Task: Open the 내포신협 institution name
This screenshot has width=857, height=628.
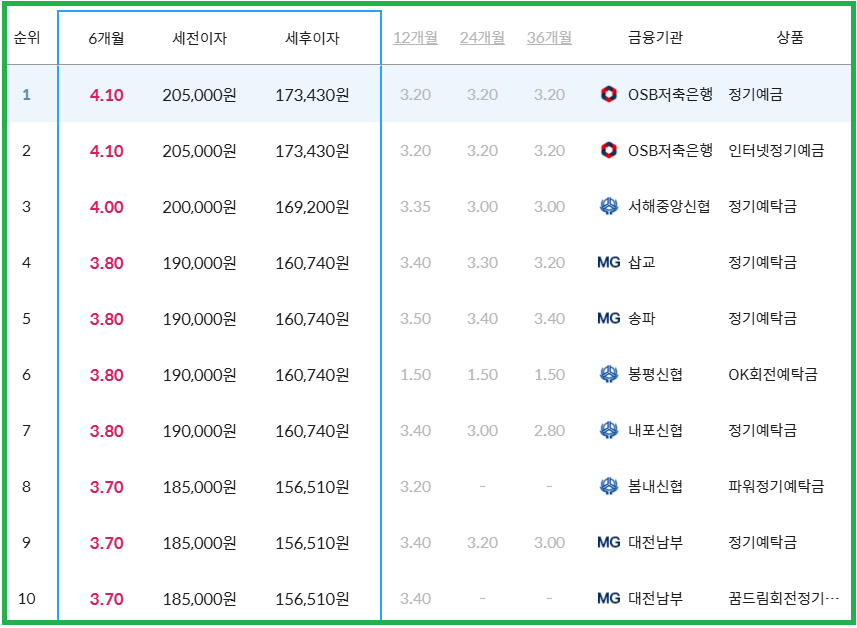Action: (655, 430)
